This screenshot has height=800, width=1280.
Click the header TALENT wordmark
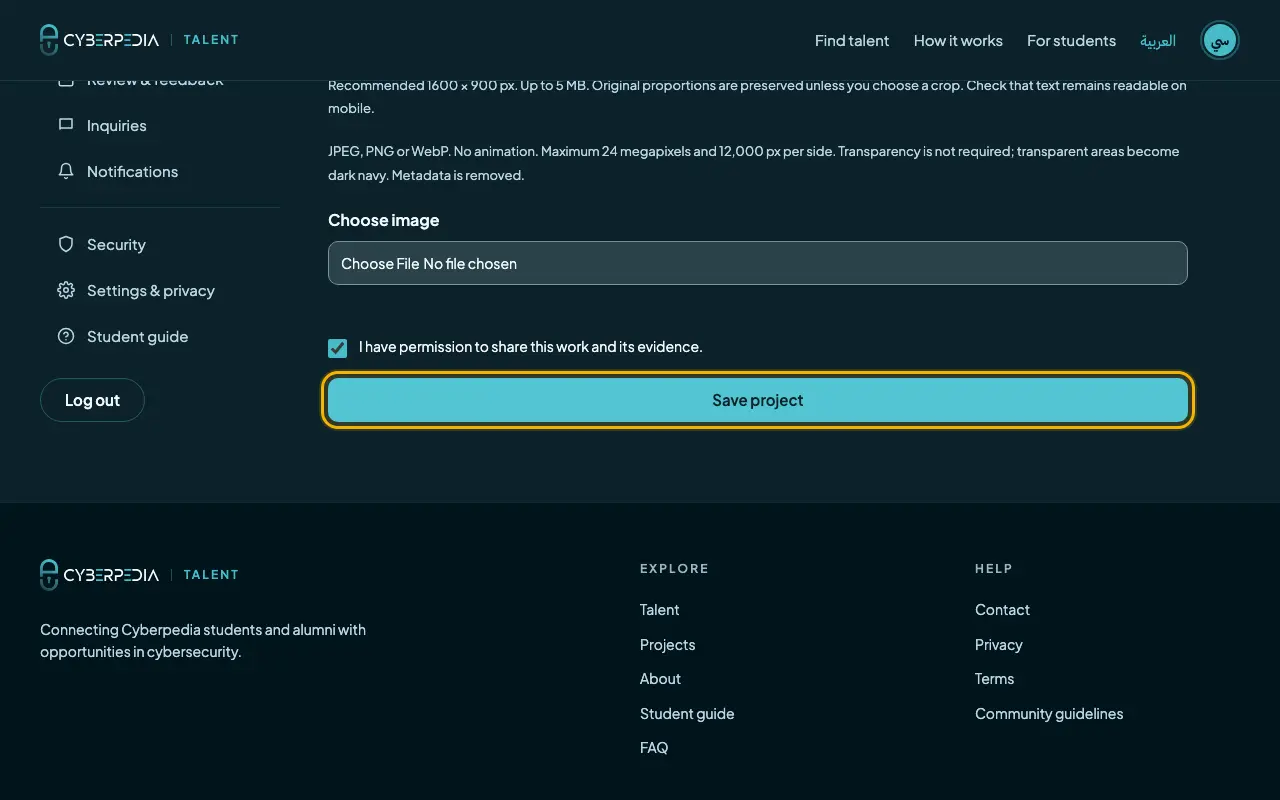point(211,40)
